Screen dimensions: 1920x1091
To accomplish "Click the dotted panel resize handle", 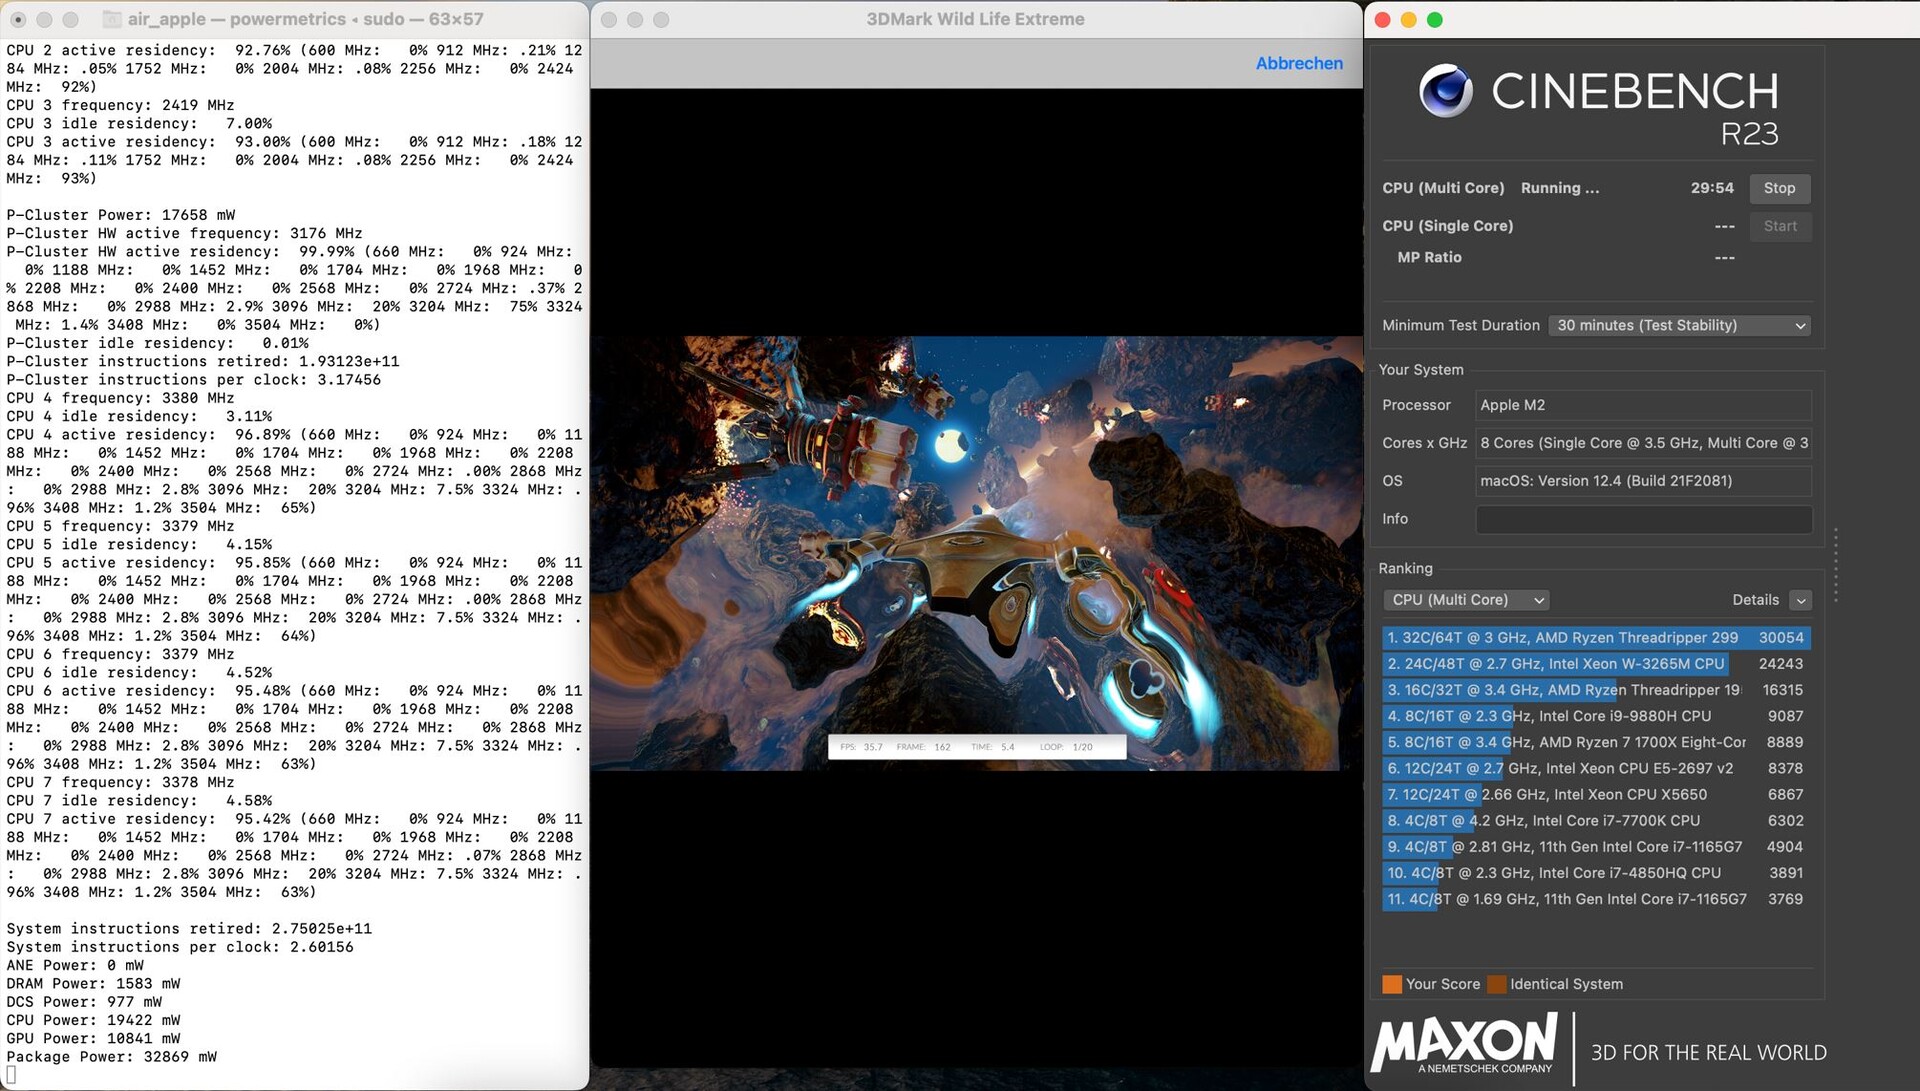I will coord(1836,565).
